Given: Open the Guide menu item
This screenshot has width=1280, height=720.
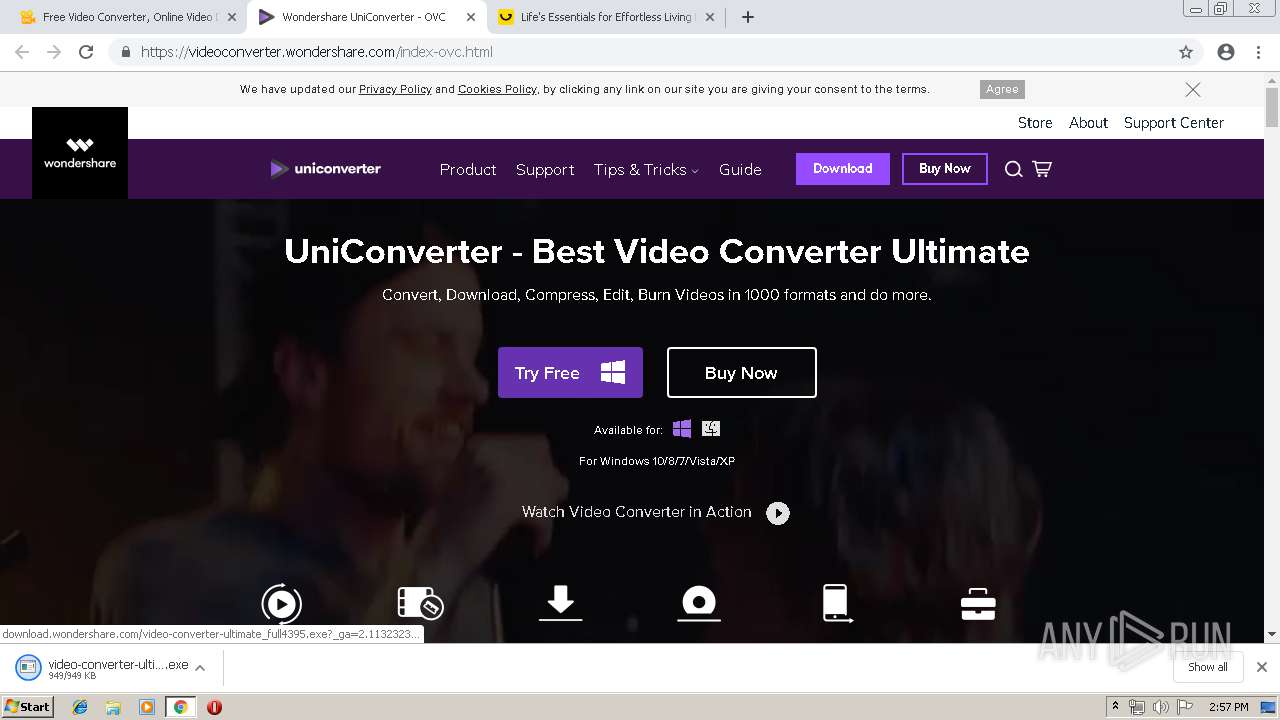Looking at the screenshot, I should pos(740,169).
